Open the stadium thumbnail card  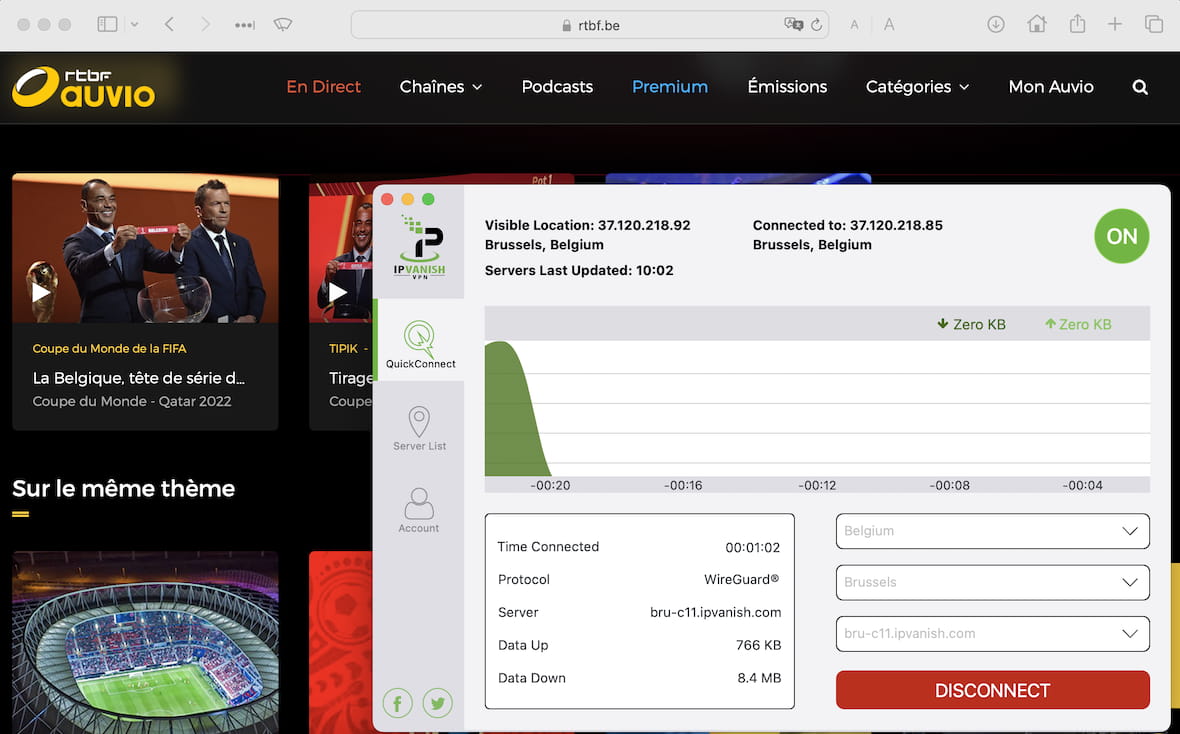145,642
